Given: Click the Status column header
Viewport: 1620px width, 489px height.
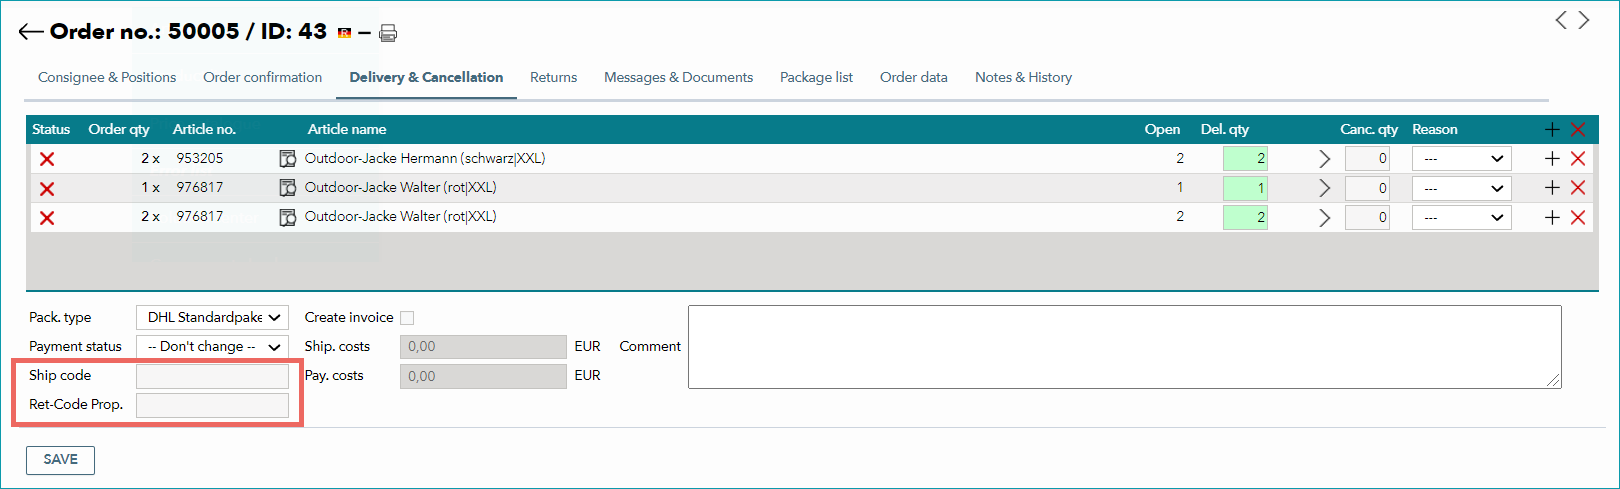Looking at the screenshot, I should click(51, 129).
